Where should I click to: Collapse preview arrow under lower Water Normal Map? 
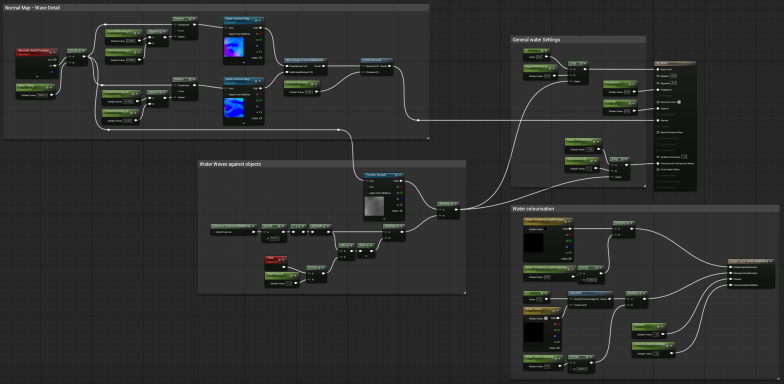click(244, 124)
